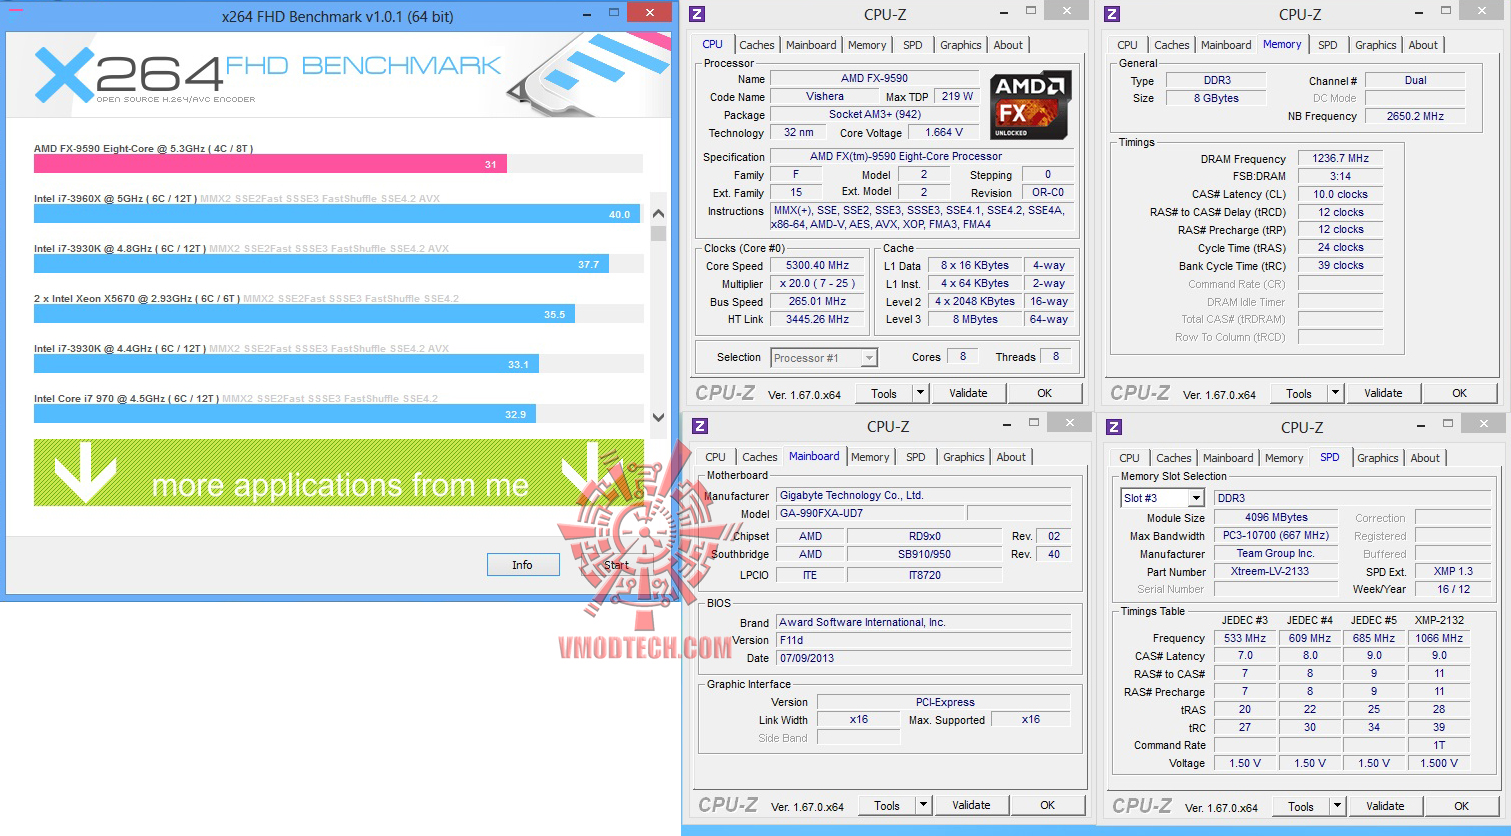Click OK in the CPU-Z Mainboard window
Image resolution: width=1511 pixels, height=836 pixels.
tap(1047, 806)
